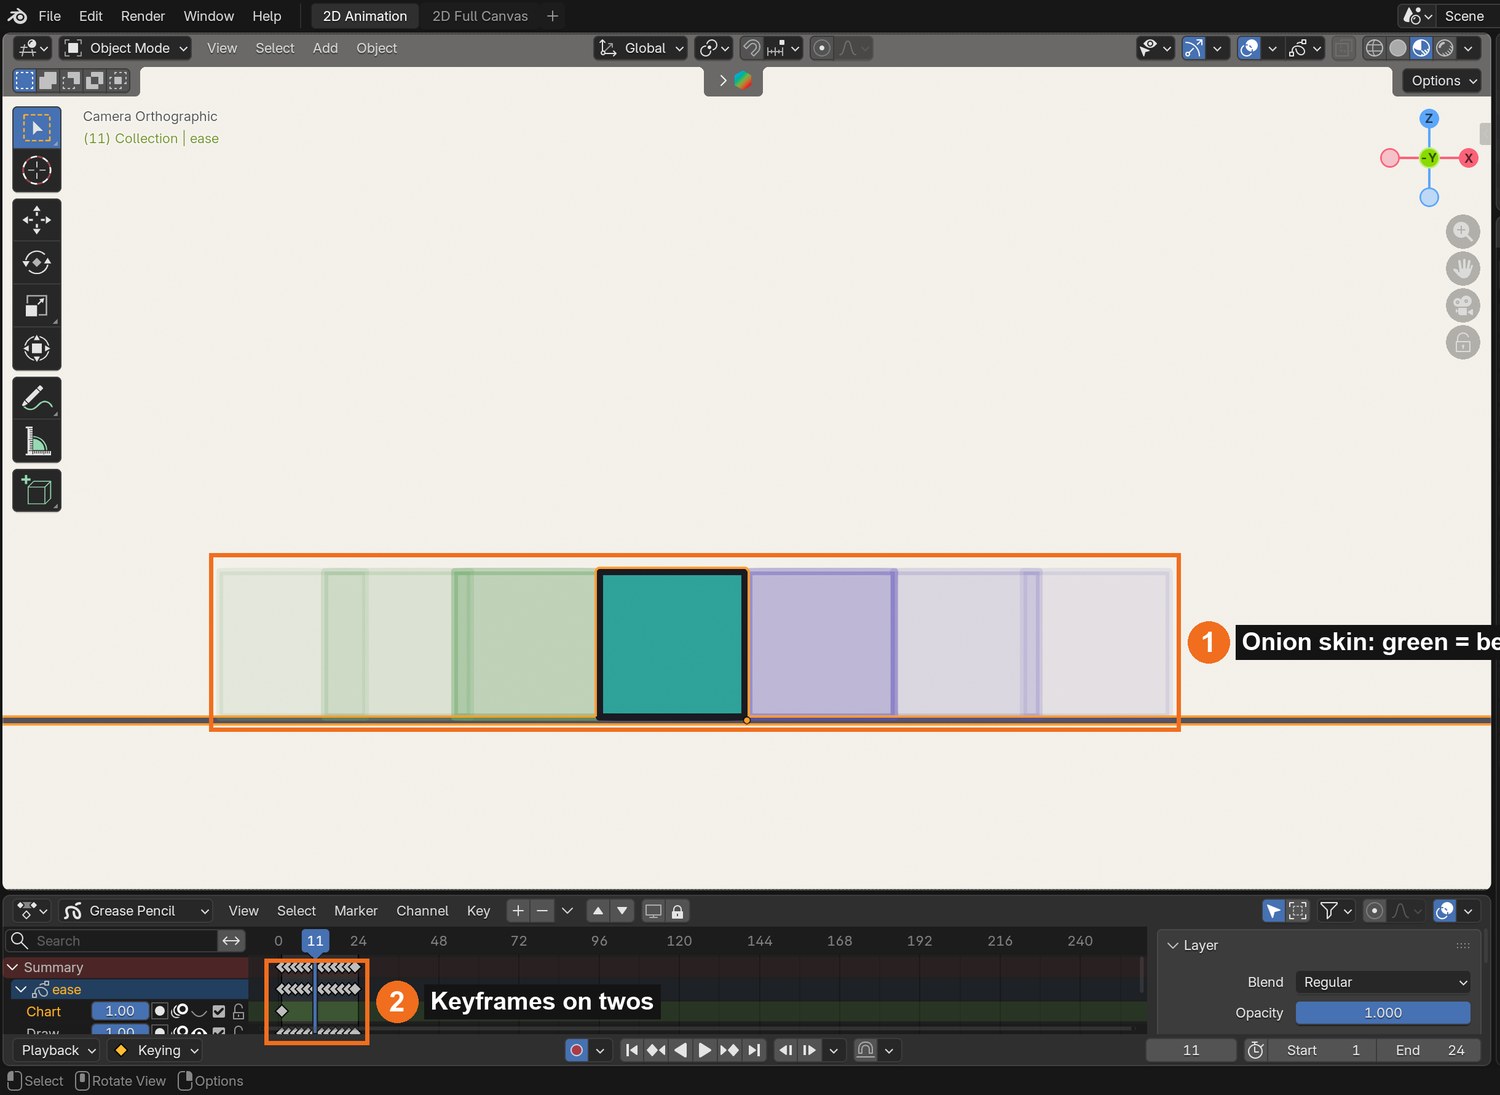The height and width of the screenshot is (1095, 1500).
Task: Toggle the Chart layer checkbox
Action: pos(219,1012)
